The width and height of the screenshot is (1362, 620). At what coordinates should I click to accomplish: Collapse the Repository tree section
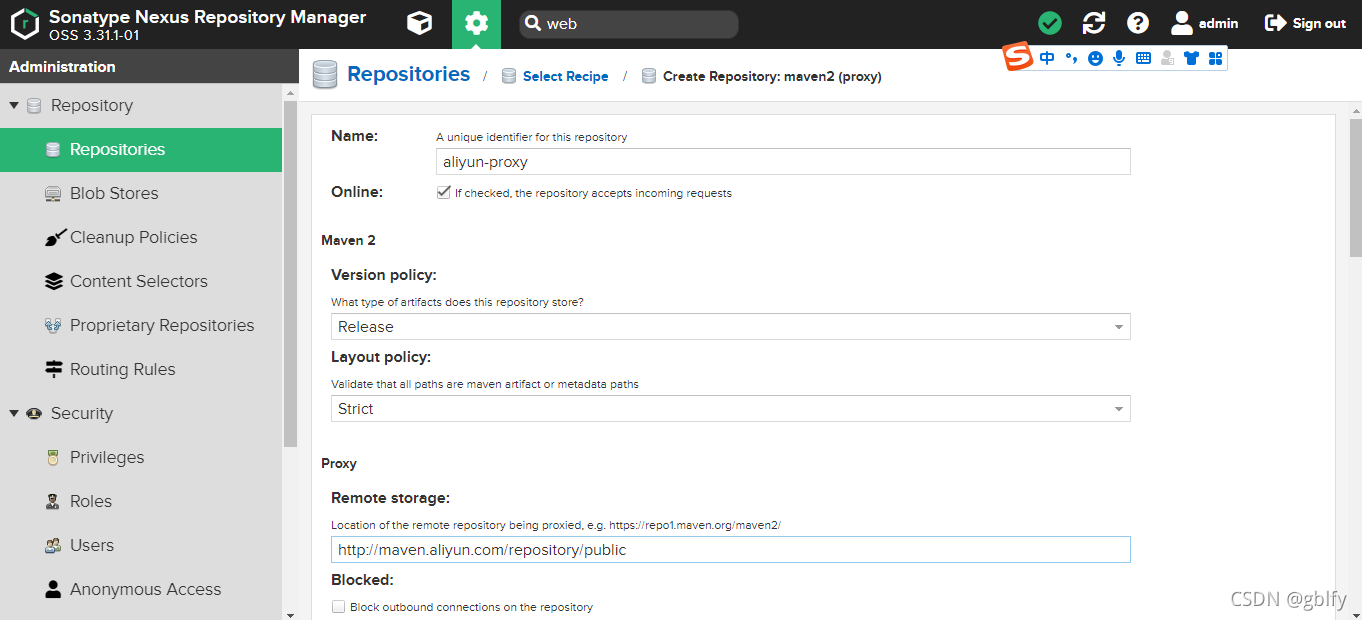(x=14, y=105)
